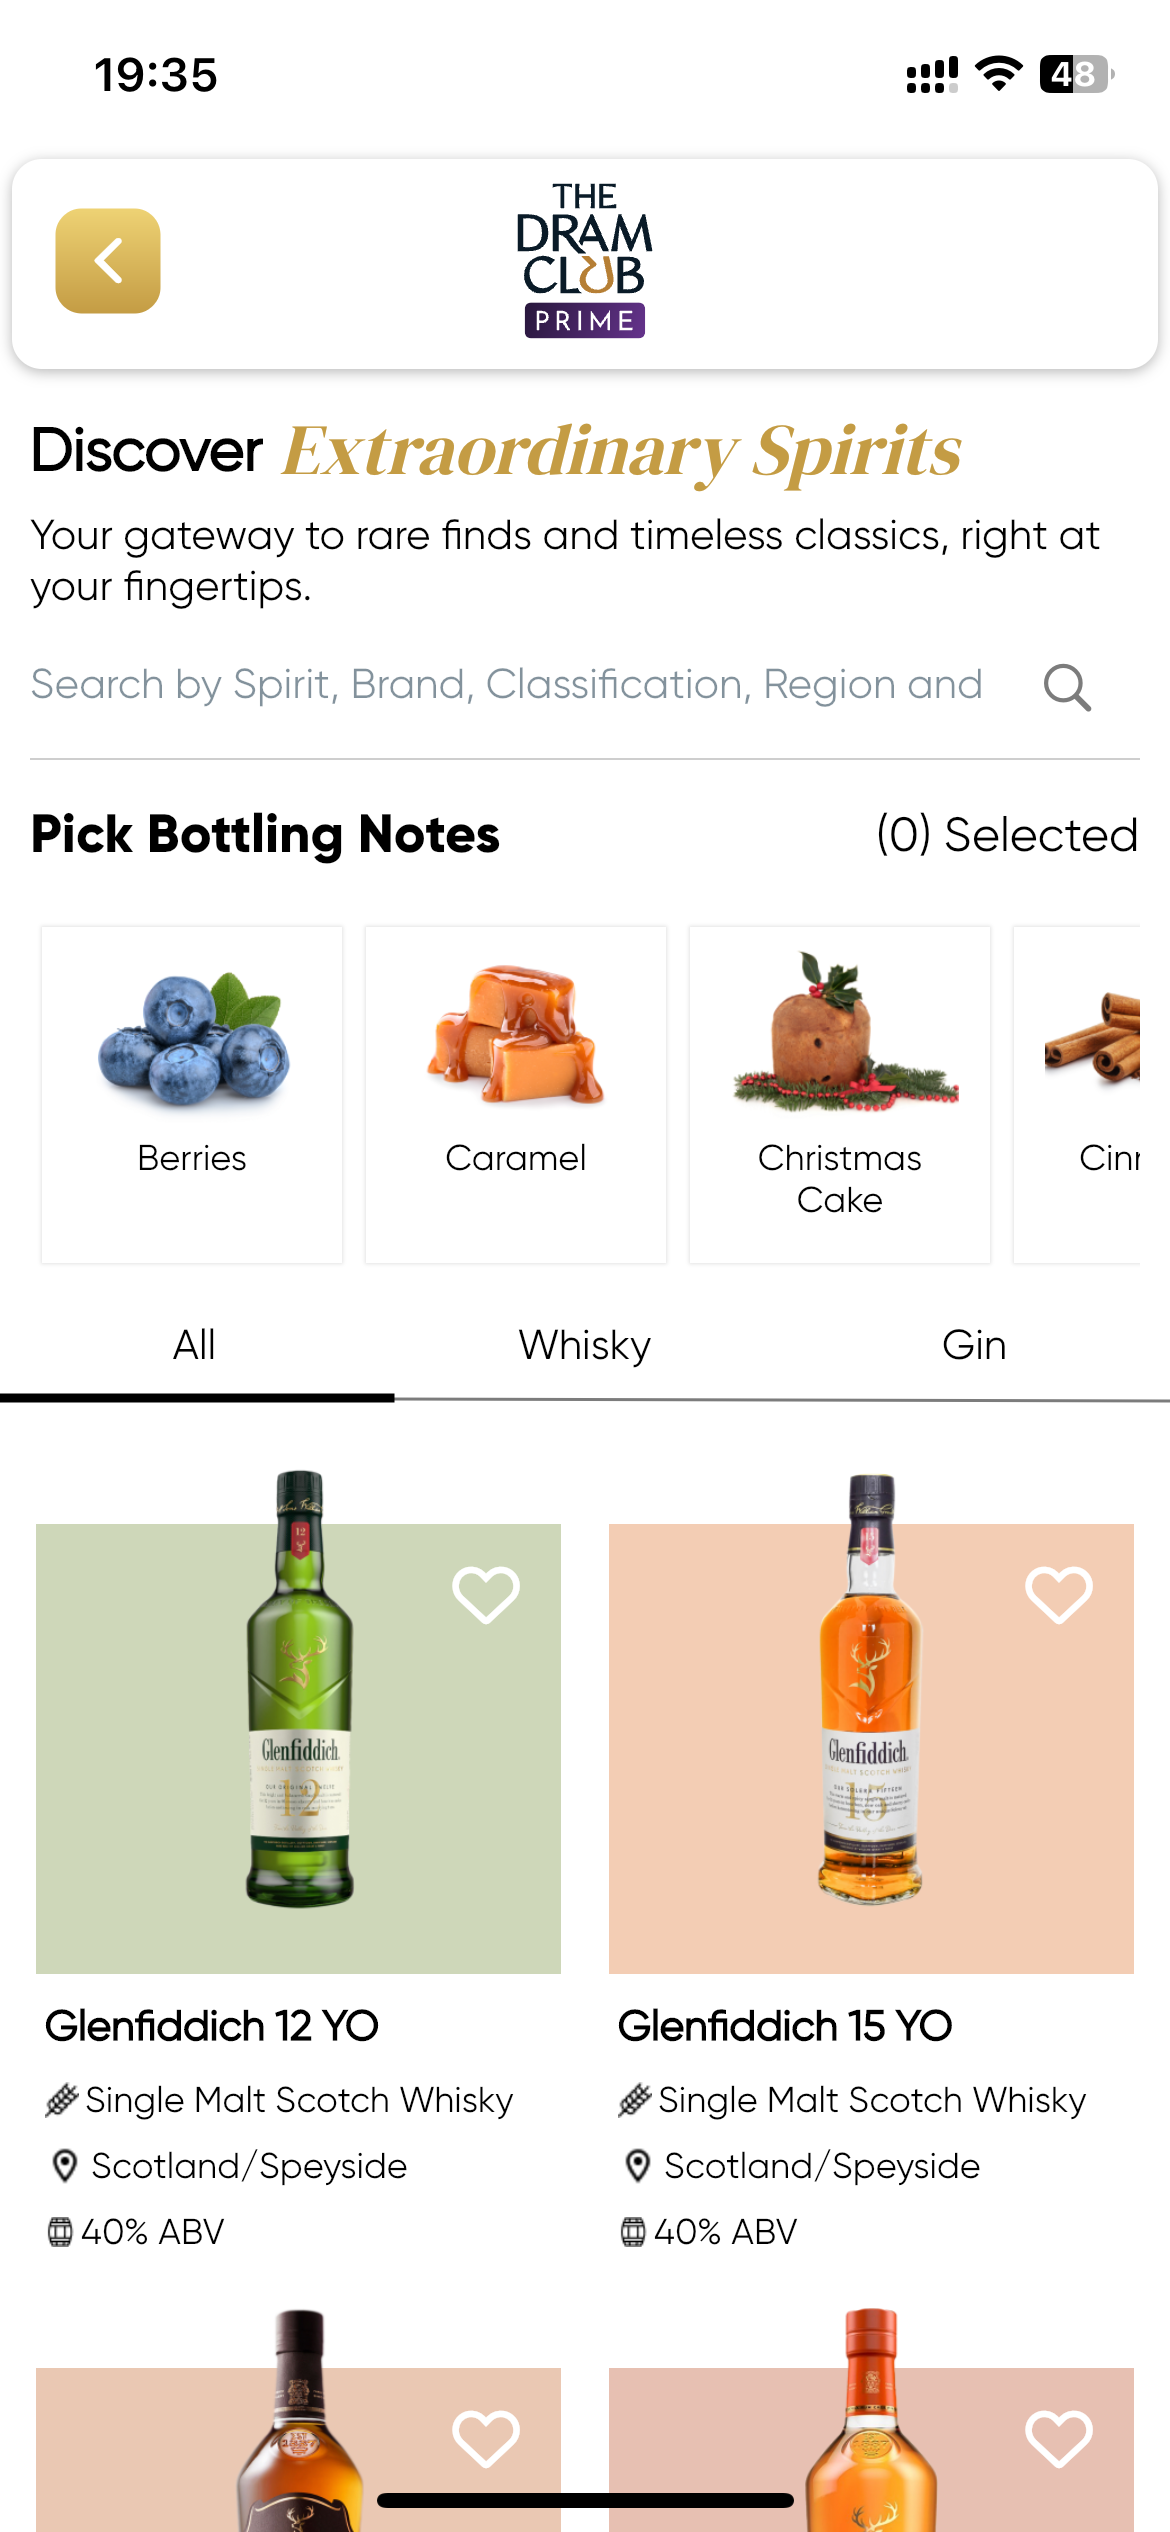This screenshot has width=1170, height=2532.
Task: Open the Glenfiddich 15 YO title link
Action: pos(785,2026)
